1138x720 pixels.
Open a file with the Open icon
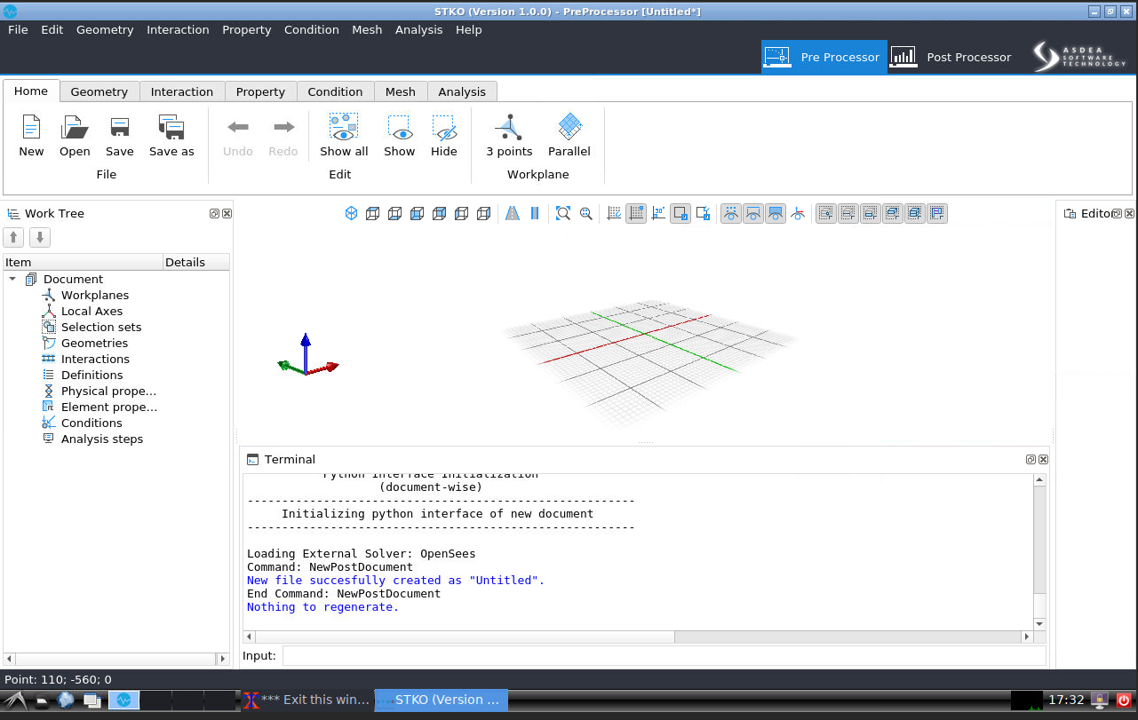[x=74, y=135]
